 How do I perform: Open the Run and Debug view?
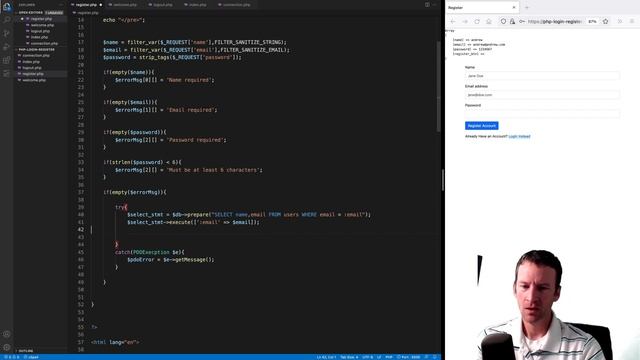coord(7,47)
